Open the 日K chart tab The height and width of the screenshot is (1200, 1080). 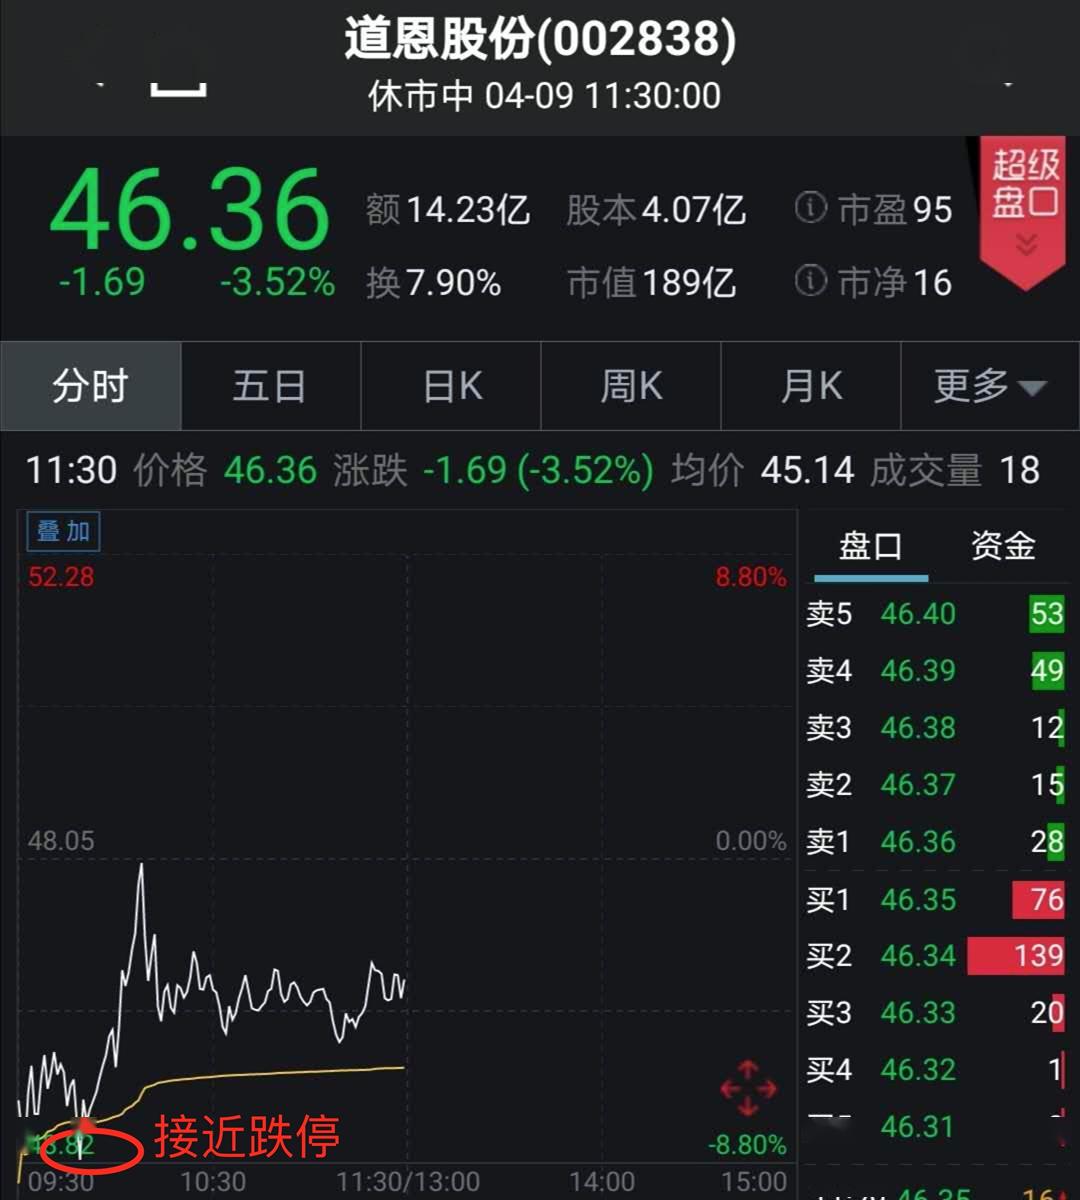pyautogui.click(x=451, y=386)
